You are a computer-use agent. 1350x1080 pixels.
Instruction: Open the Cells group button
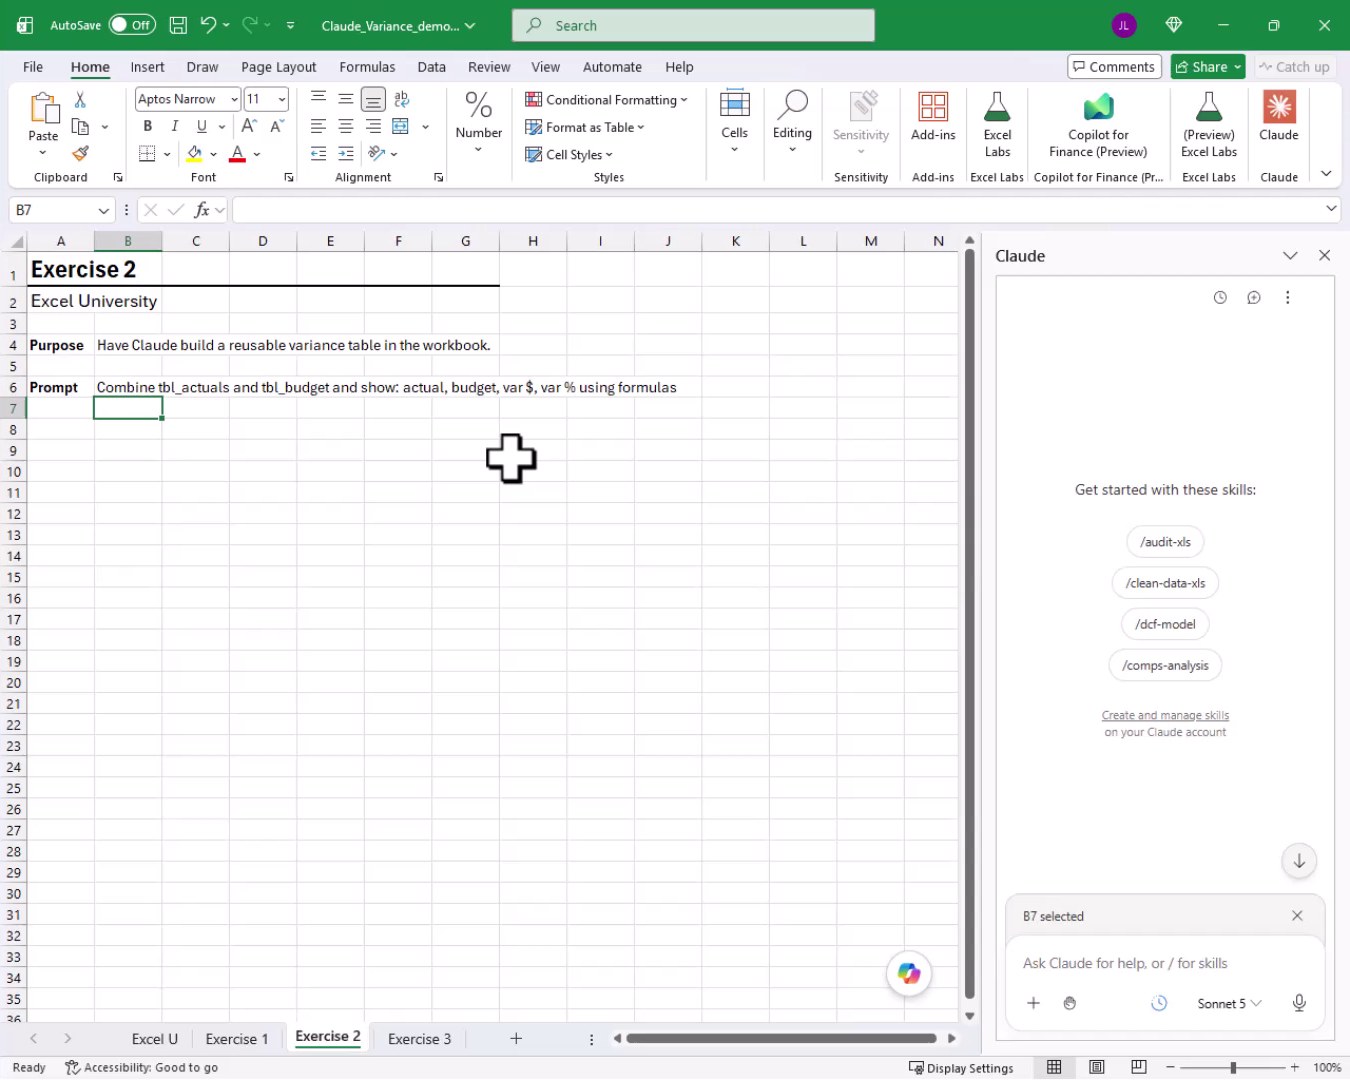(734, 120)
